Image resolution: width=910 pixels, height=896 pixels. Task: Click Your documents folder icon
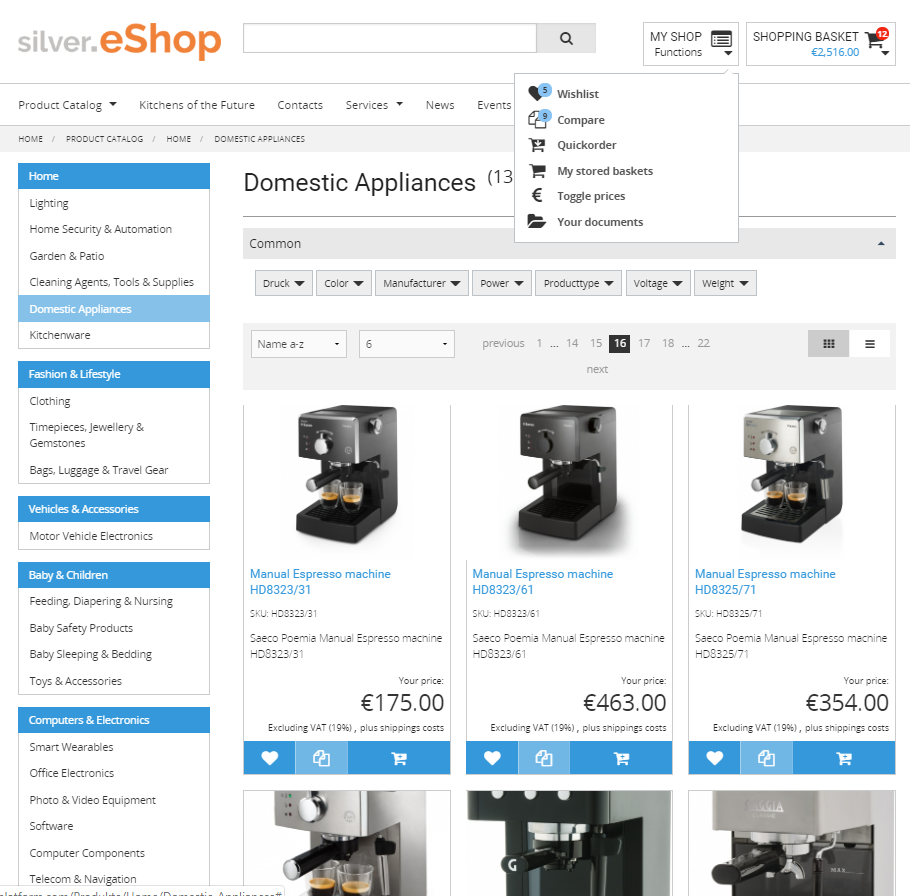(x=537, y=221)
